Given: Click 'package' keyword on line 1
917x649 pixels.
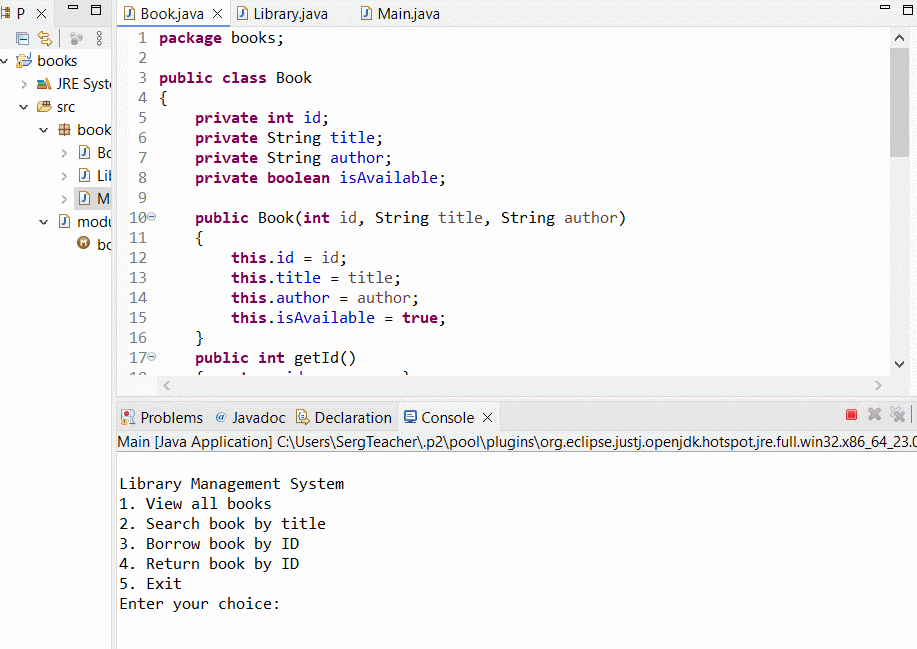Looking at the screenshot, I should (x=190, y=39).
